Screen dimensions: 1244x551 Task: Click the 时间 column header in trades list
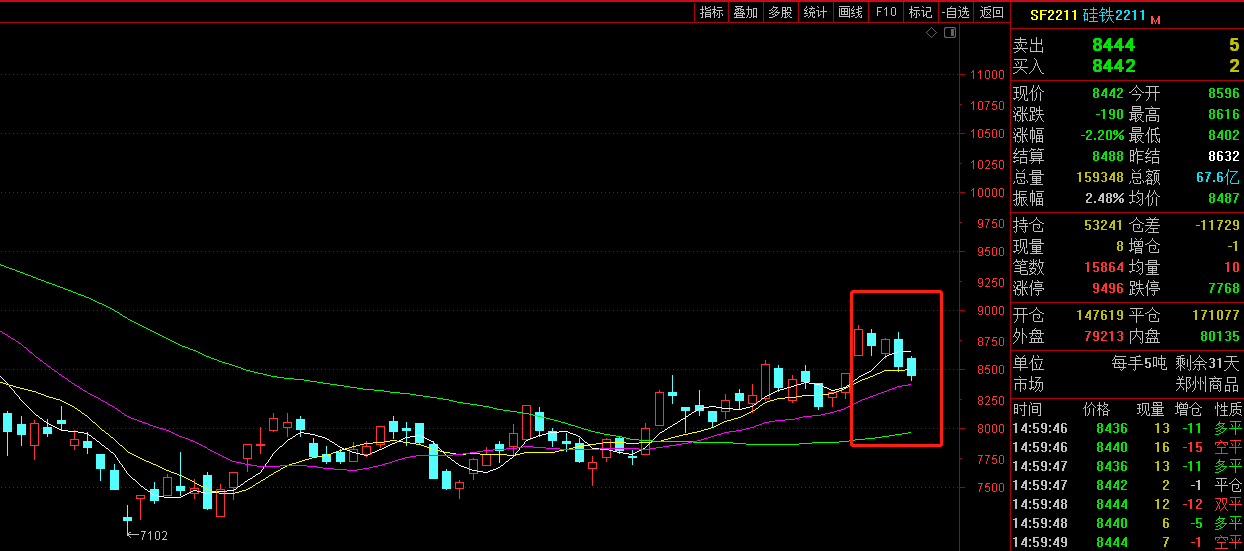[1027, 409]
